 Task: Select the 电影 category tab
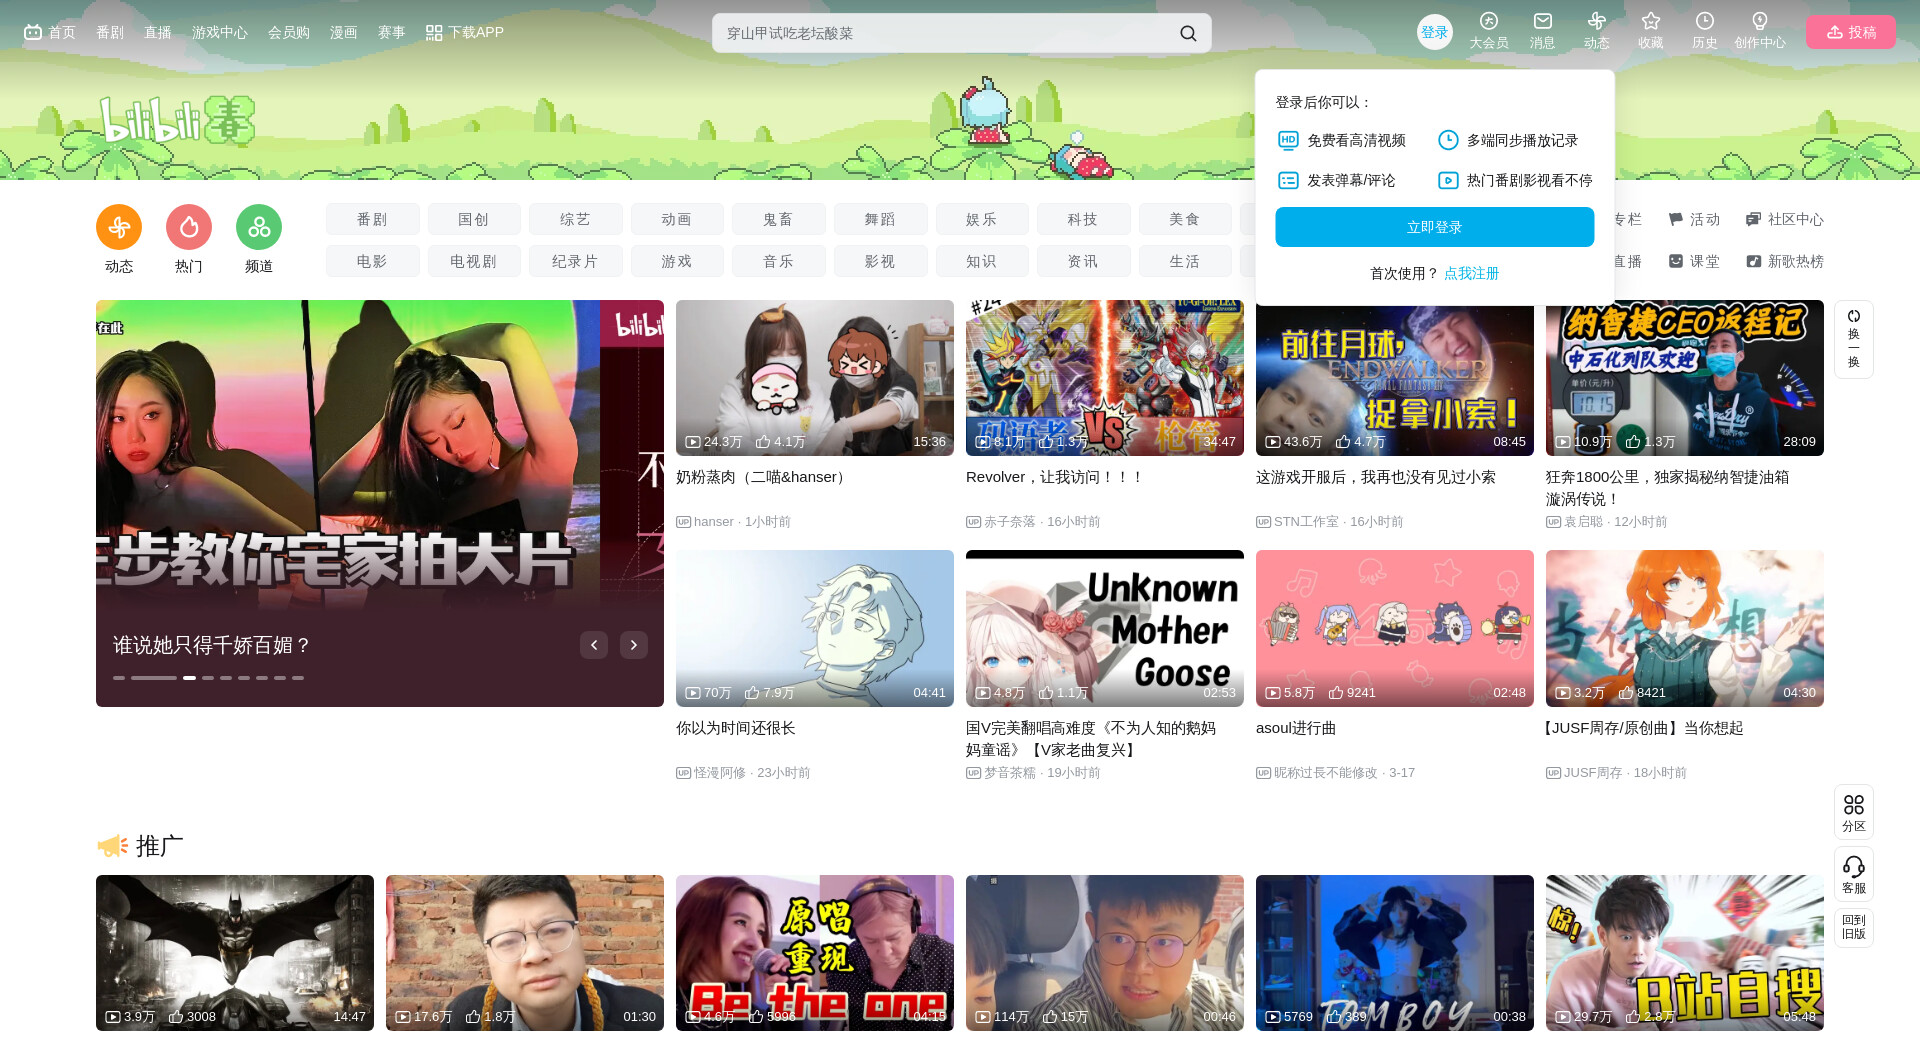(372, 261)
